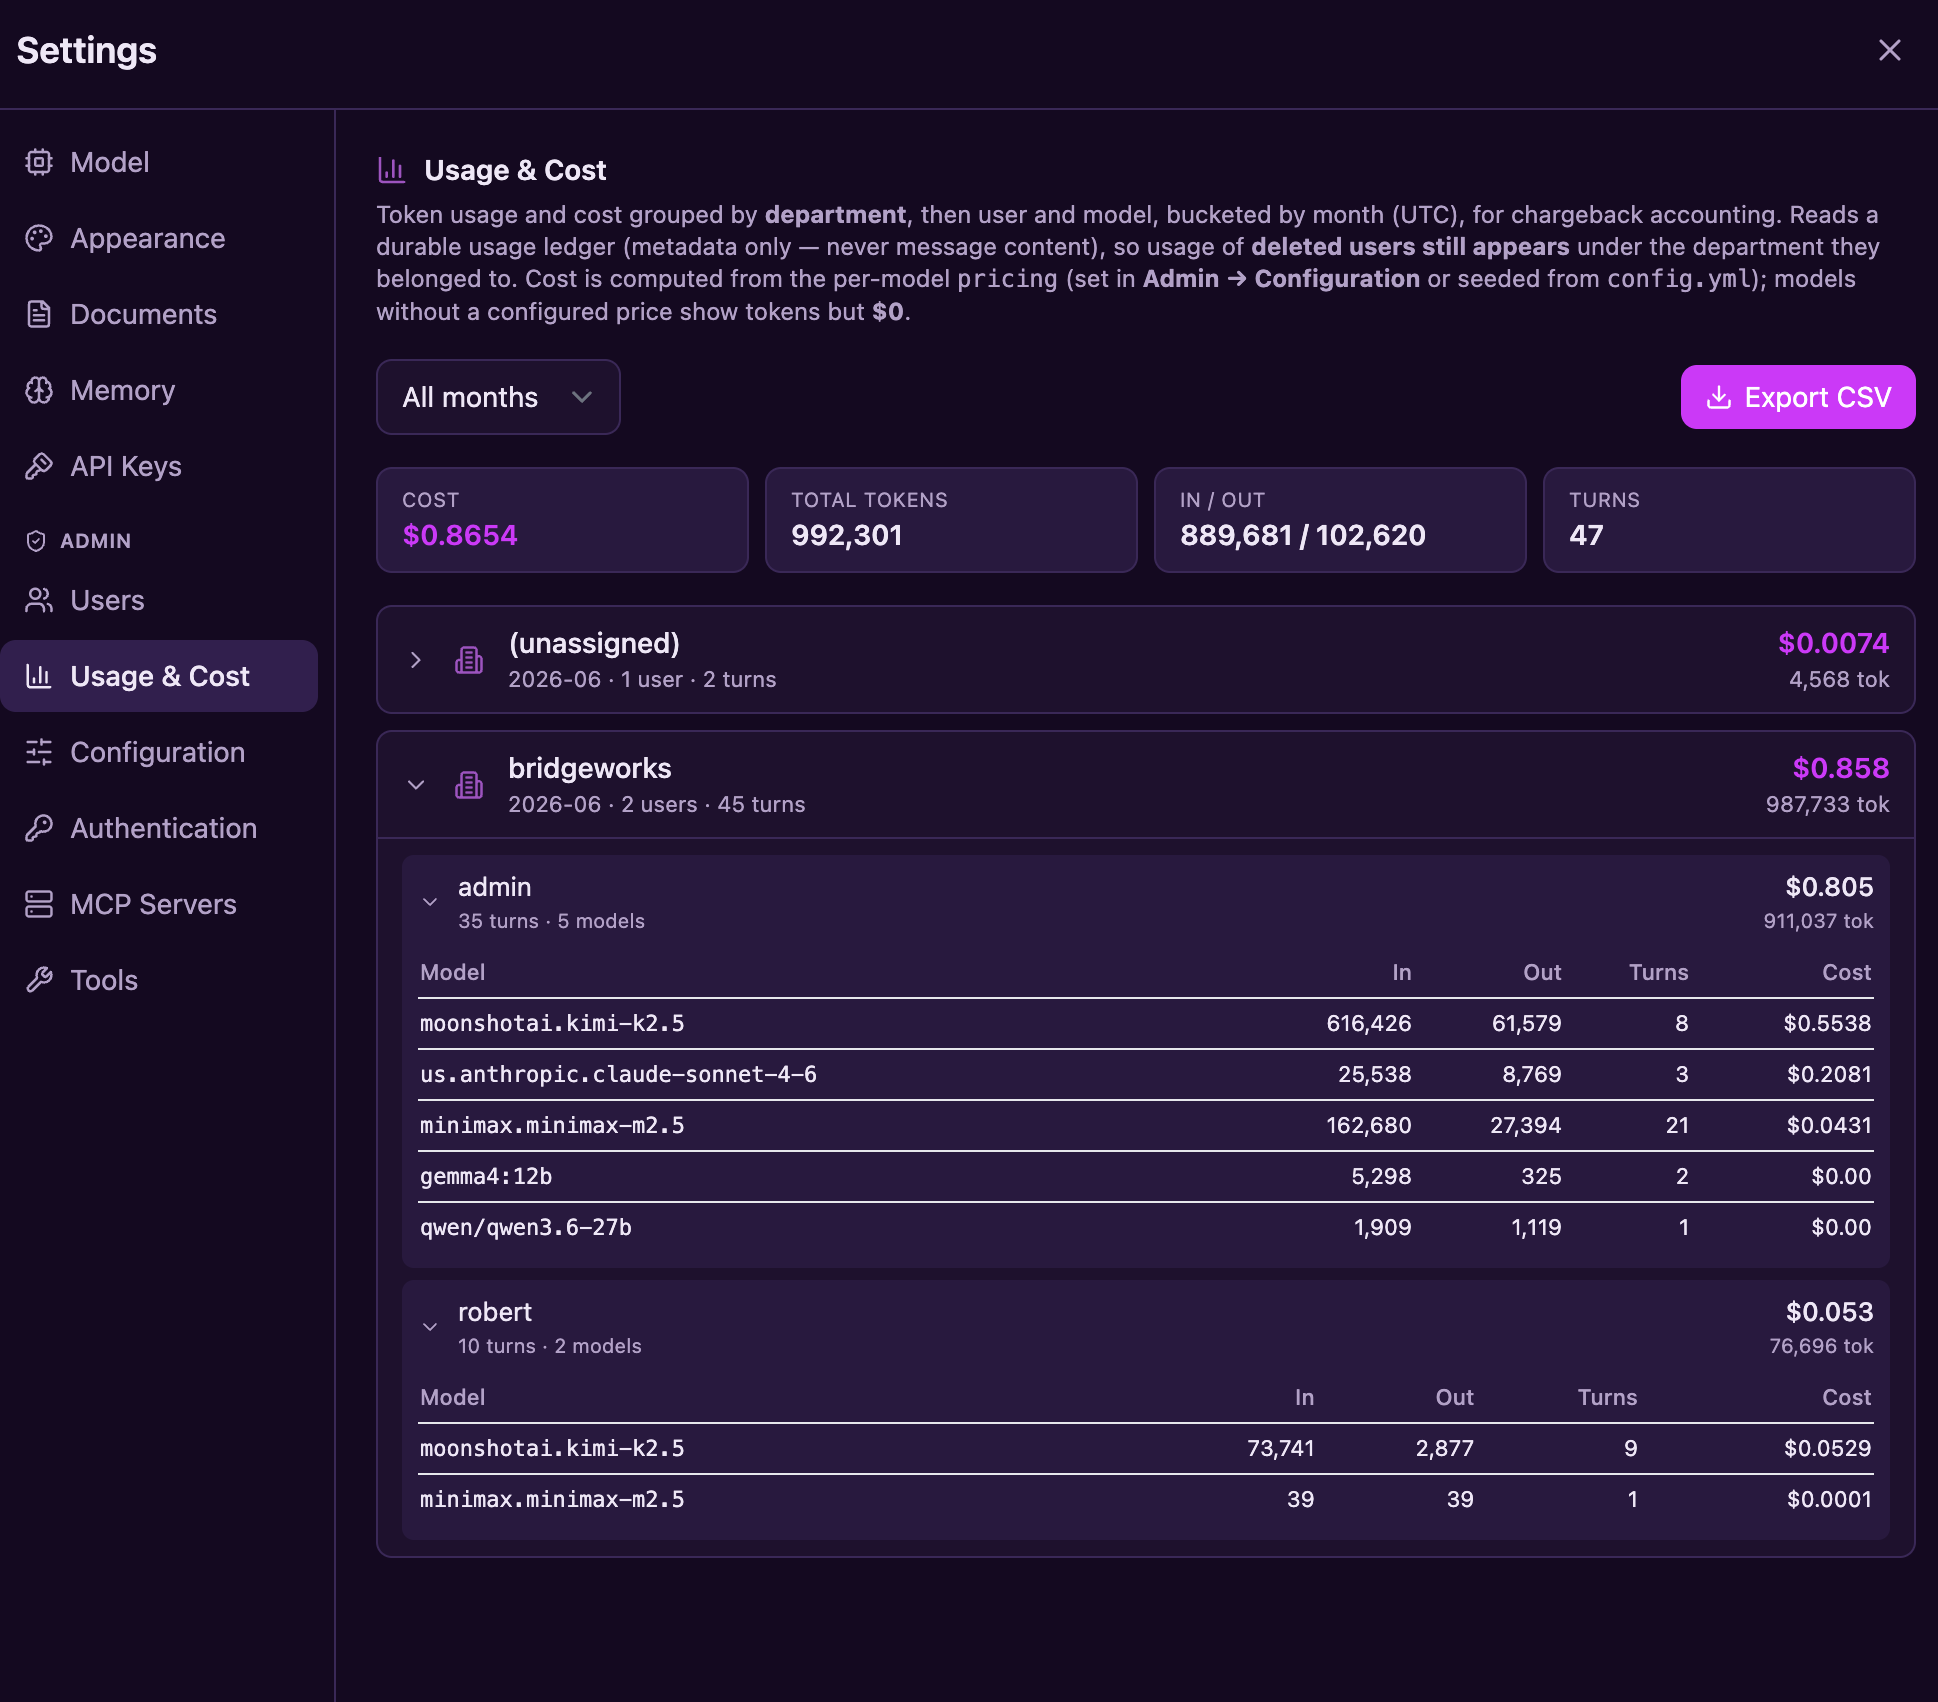This screenshot has width=1938, height=1702.
Task: Click the $0.805 admin cost total
Action: tap(1829, 887)
